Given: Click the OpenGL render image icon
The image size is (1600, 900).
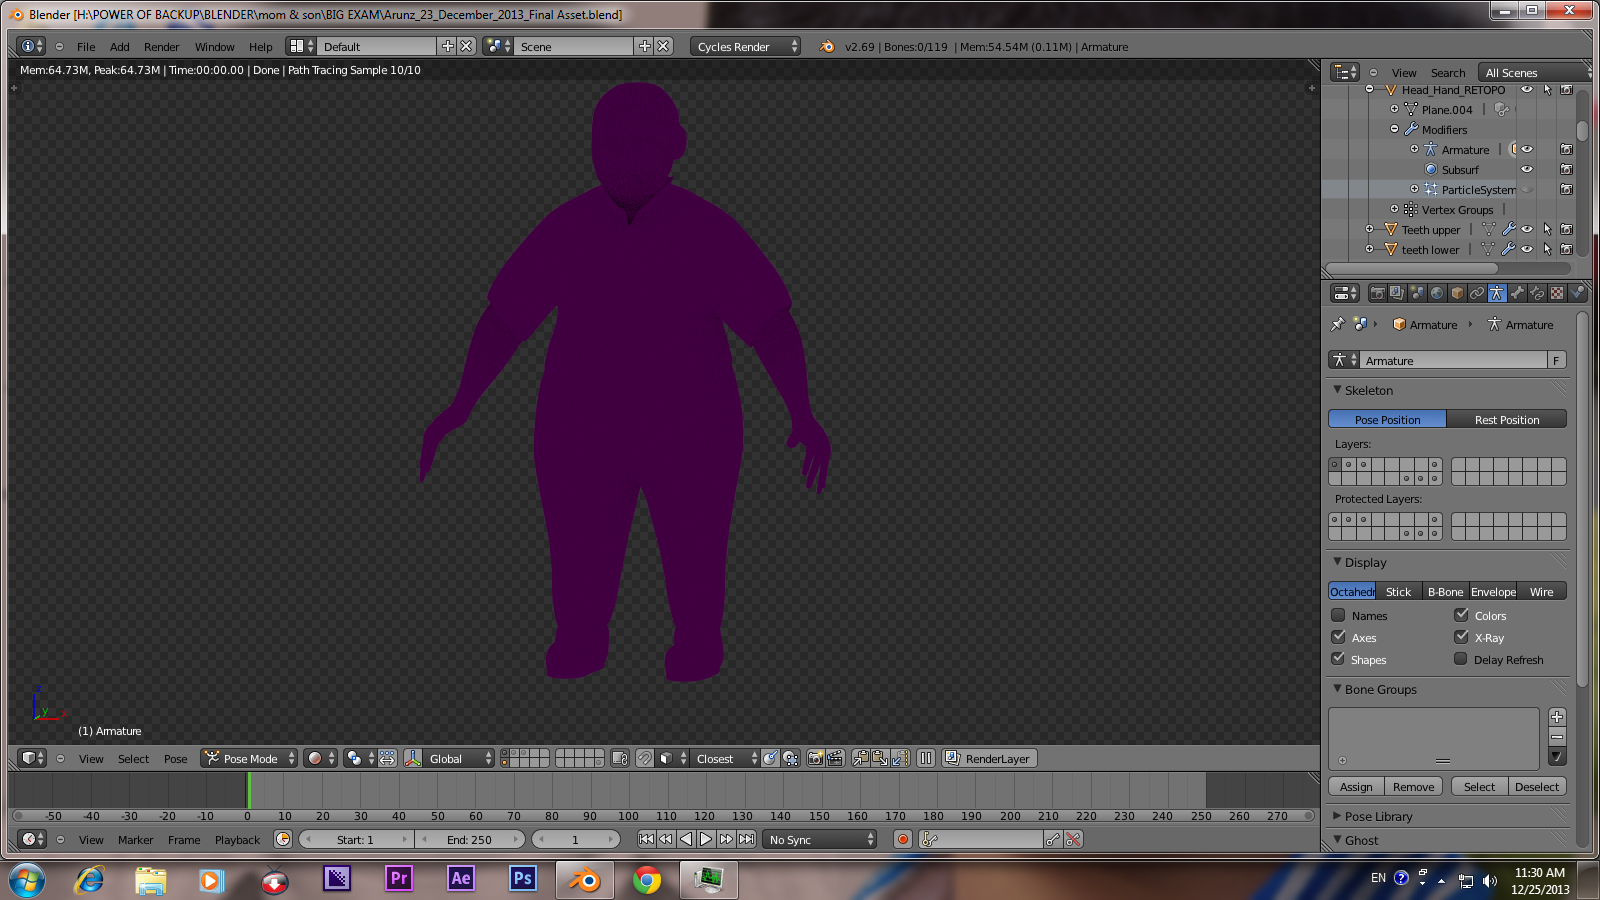Looking at the screenshot, I should pyautogui.click(x=815, y=758).
